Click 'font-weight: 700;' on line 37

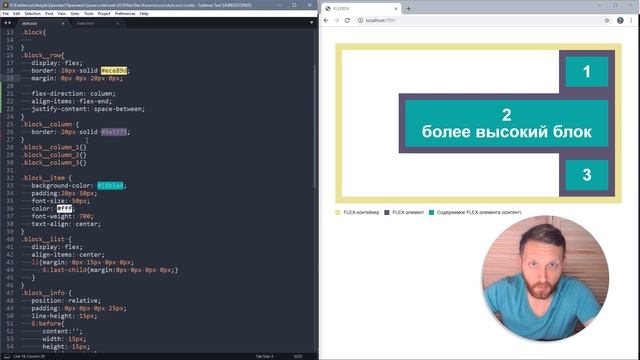(x=62, y=216)
